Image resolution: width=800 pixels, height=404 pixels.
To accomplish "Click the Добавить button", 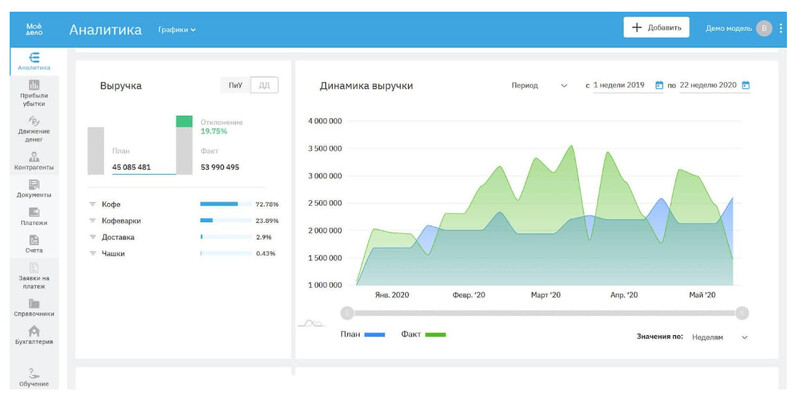I will 656,28.
